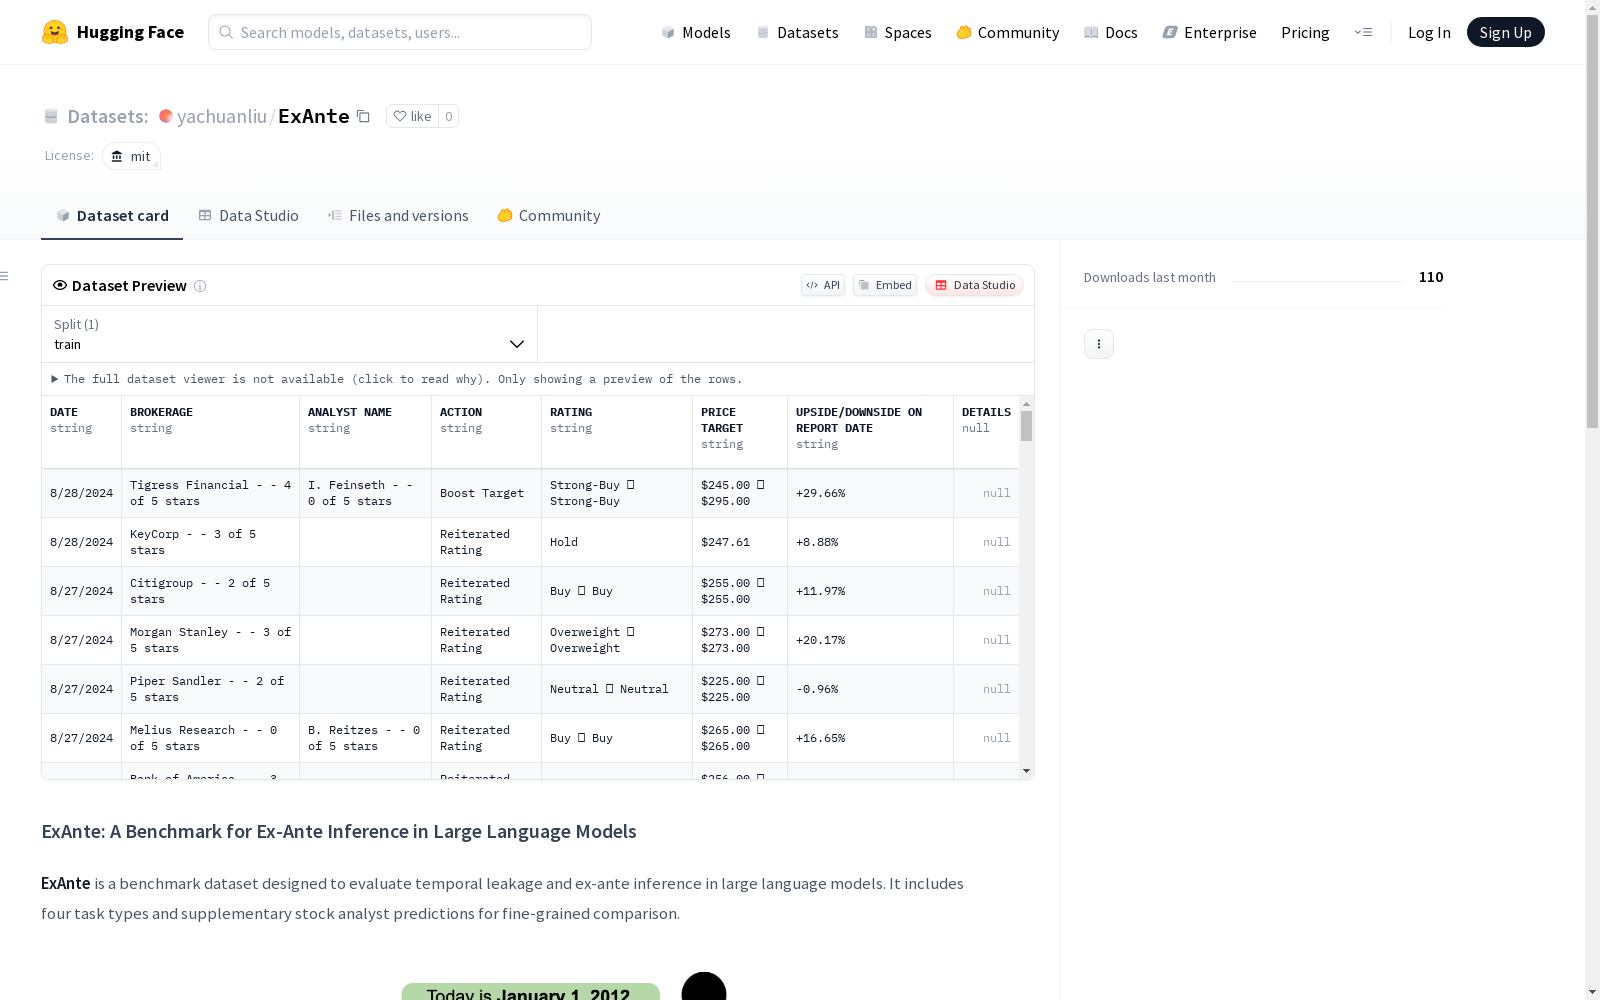Select the Dataset card tab
This screenshot has height=1000, width=1600.
click(112, 216)
